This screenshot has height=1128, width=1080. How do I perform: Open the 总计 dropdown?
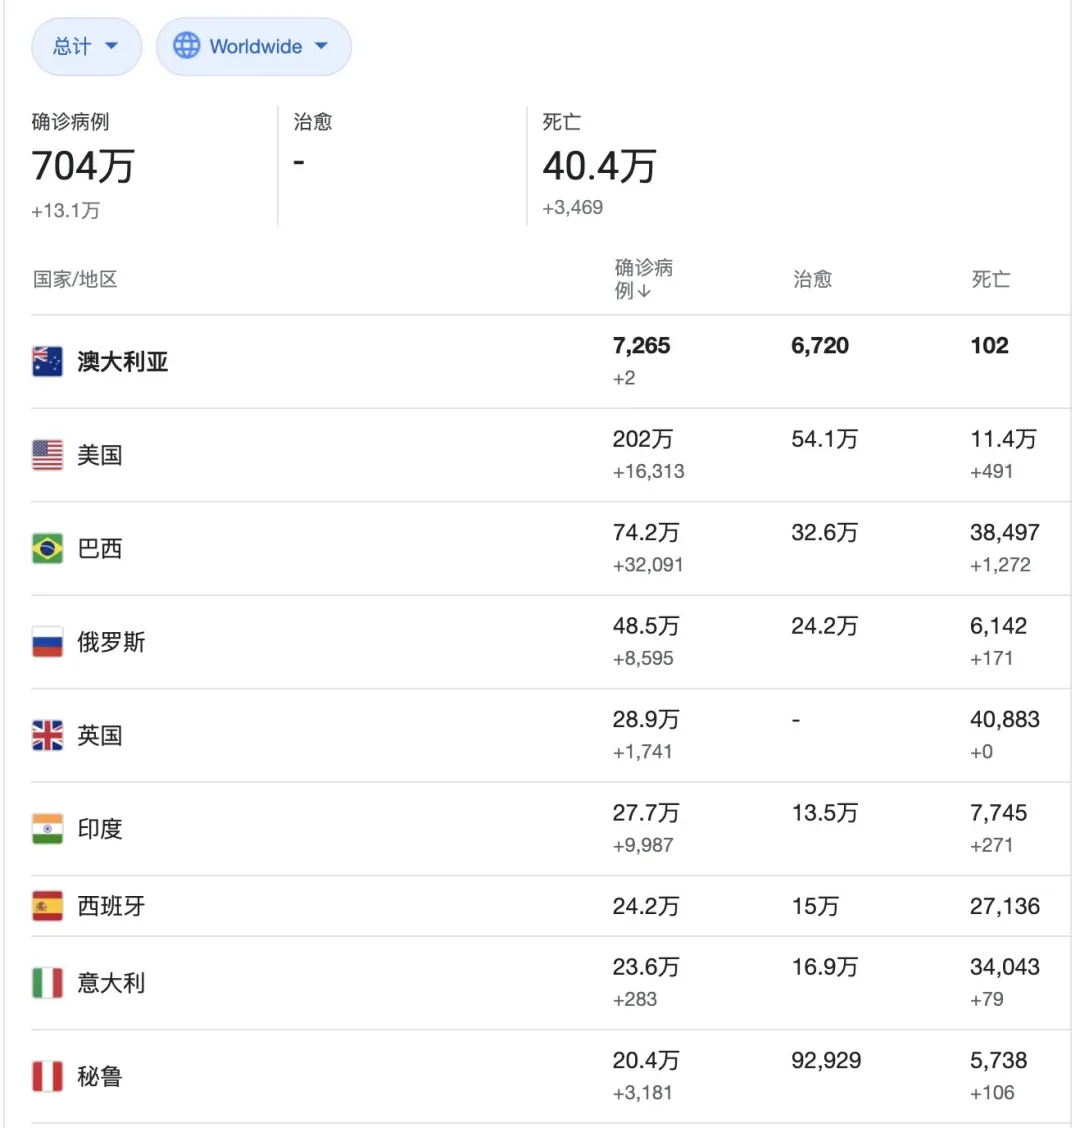(x=86, y=47)
